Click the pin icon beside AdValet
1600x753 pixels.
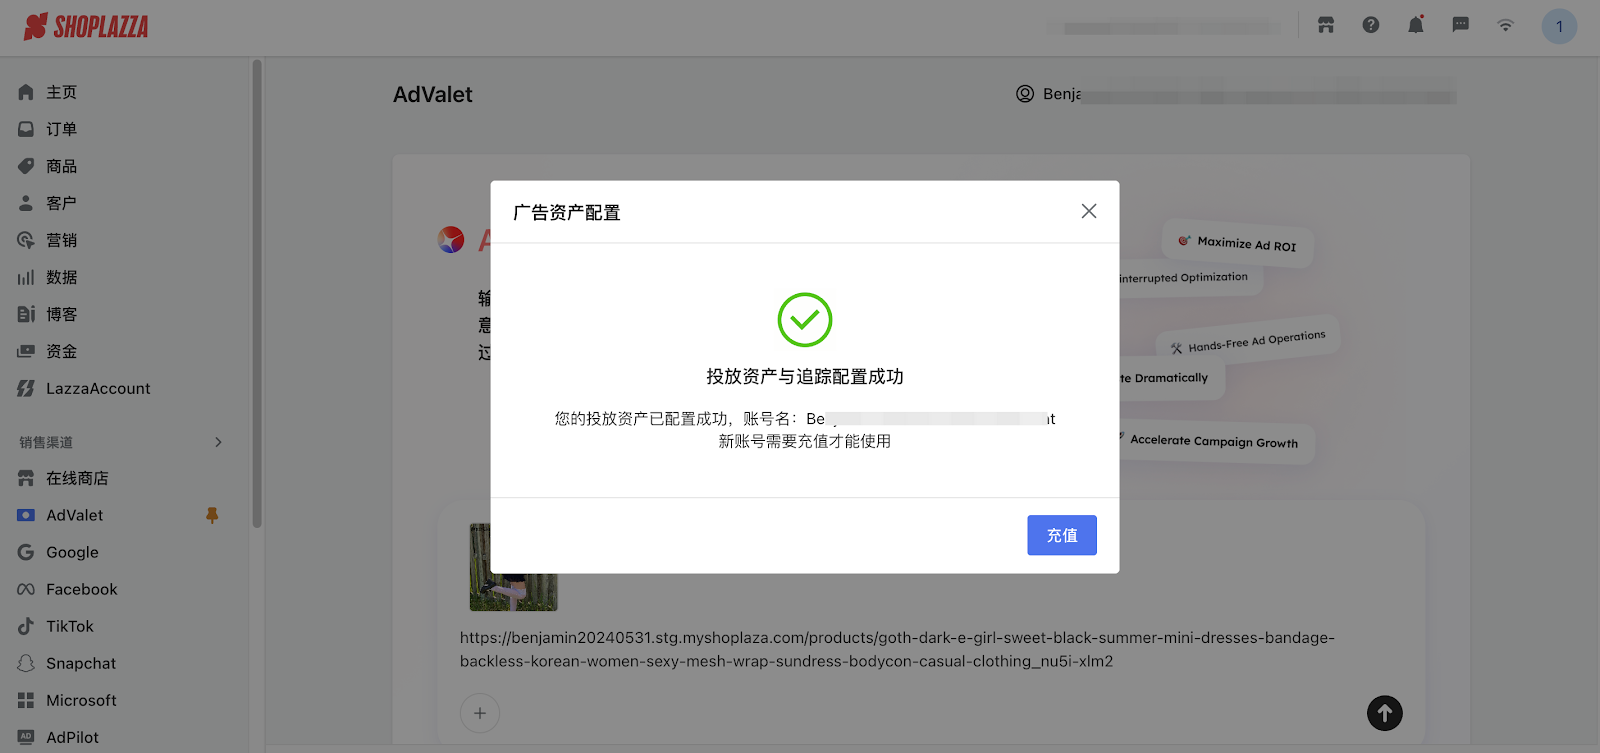212,515
